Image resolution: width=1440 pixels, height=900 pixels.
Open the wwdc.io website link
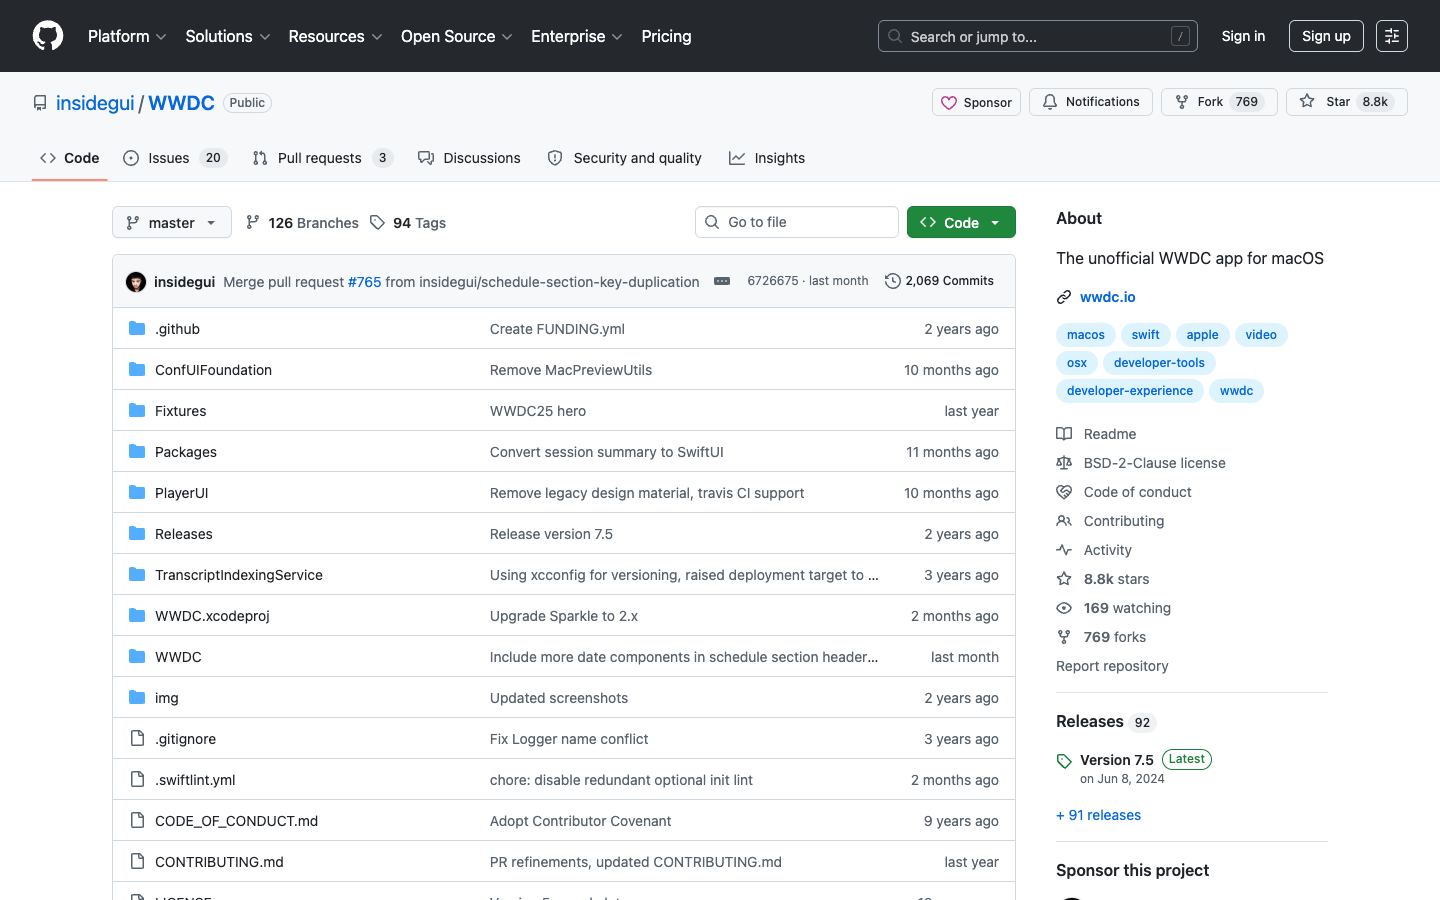pyautogui.click(x=1107, y=297)
